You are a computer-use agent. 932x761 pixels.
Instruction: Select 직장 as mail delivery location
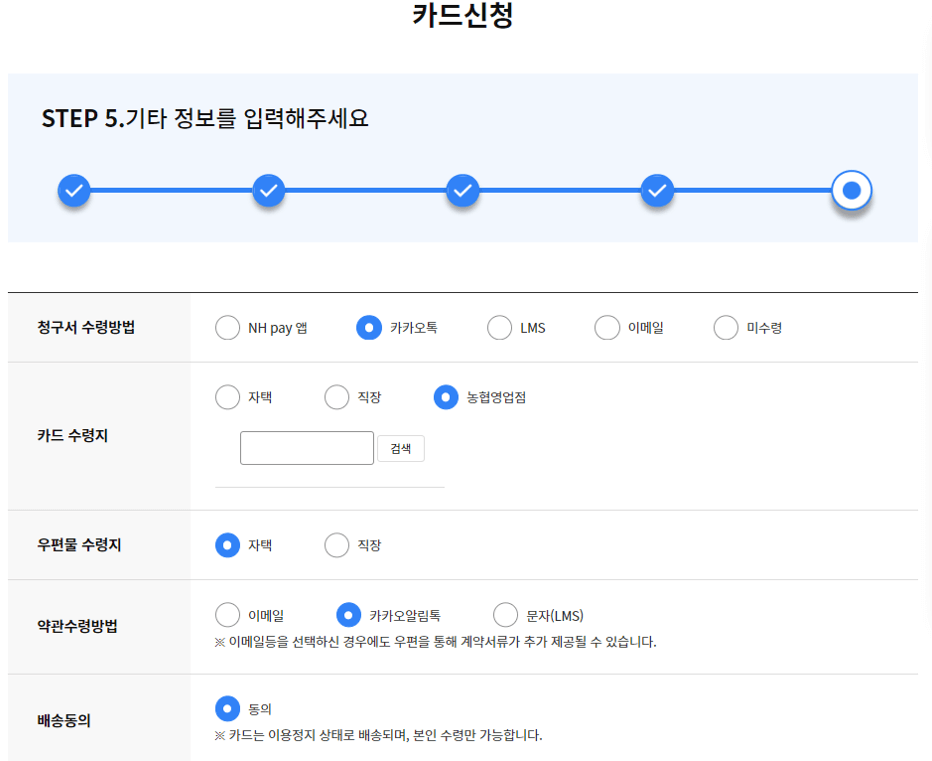(x=336, y=545)
